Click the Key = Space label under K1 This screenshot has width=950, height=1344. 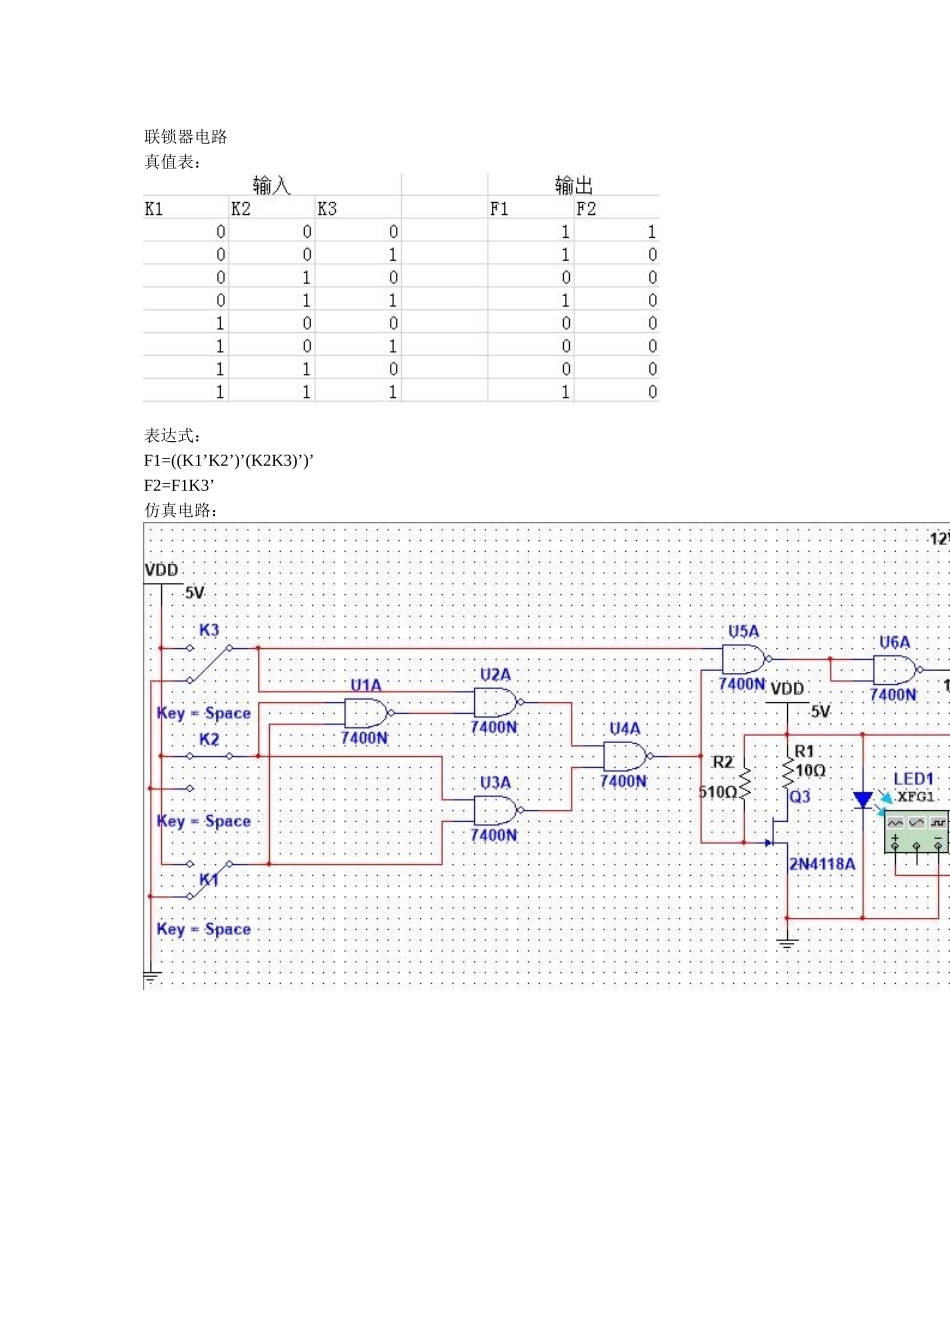204,929
